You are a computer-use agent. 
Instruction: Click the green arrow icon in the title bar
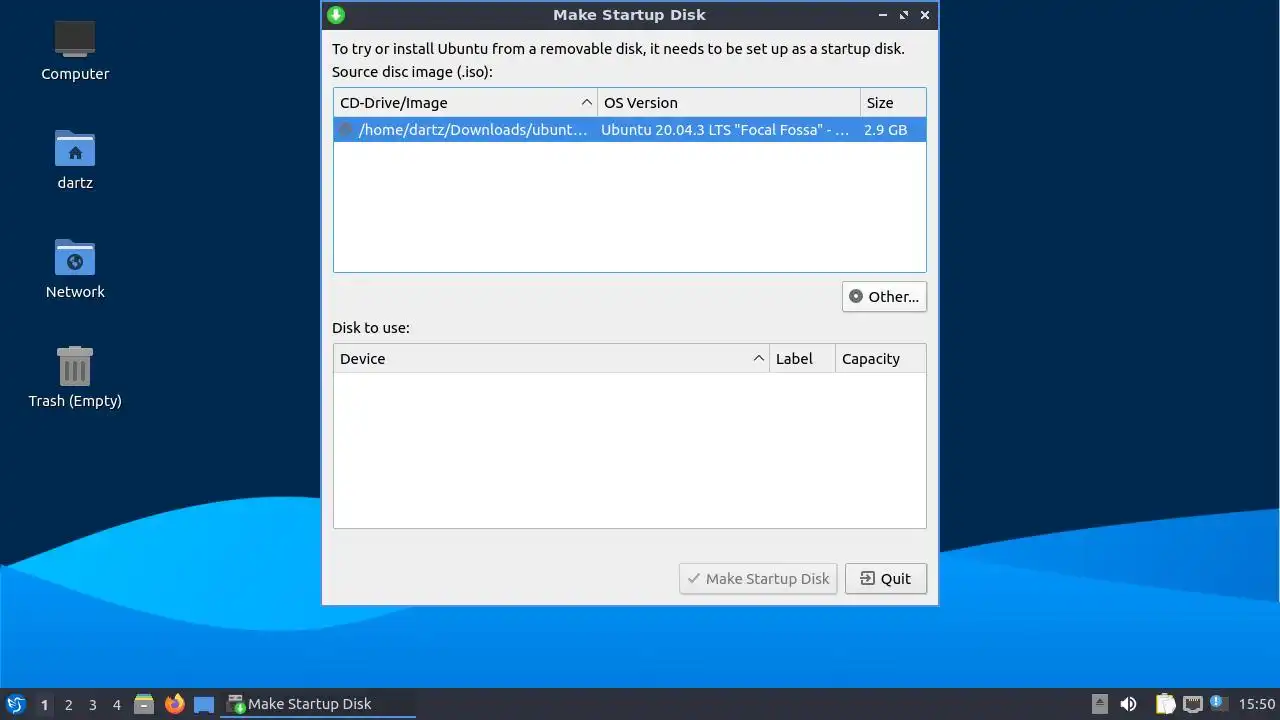336,15
